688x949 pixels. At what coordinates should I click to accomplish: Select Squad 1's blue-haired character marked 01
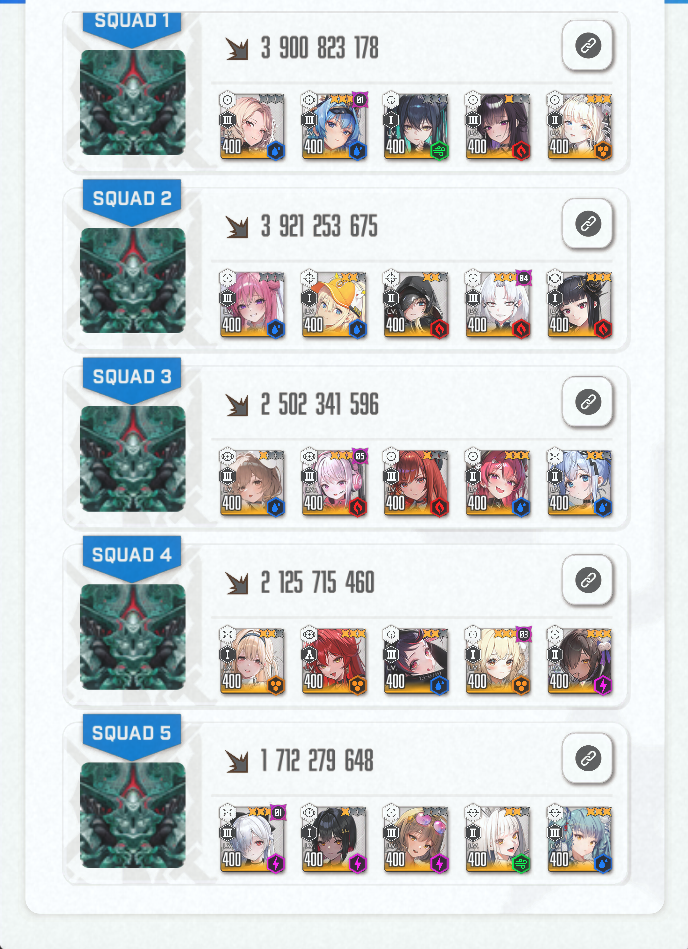(x=335, y=126)
